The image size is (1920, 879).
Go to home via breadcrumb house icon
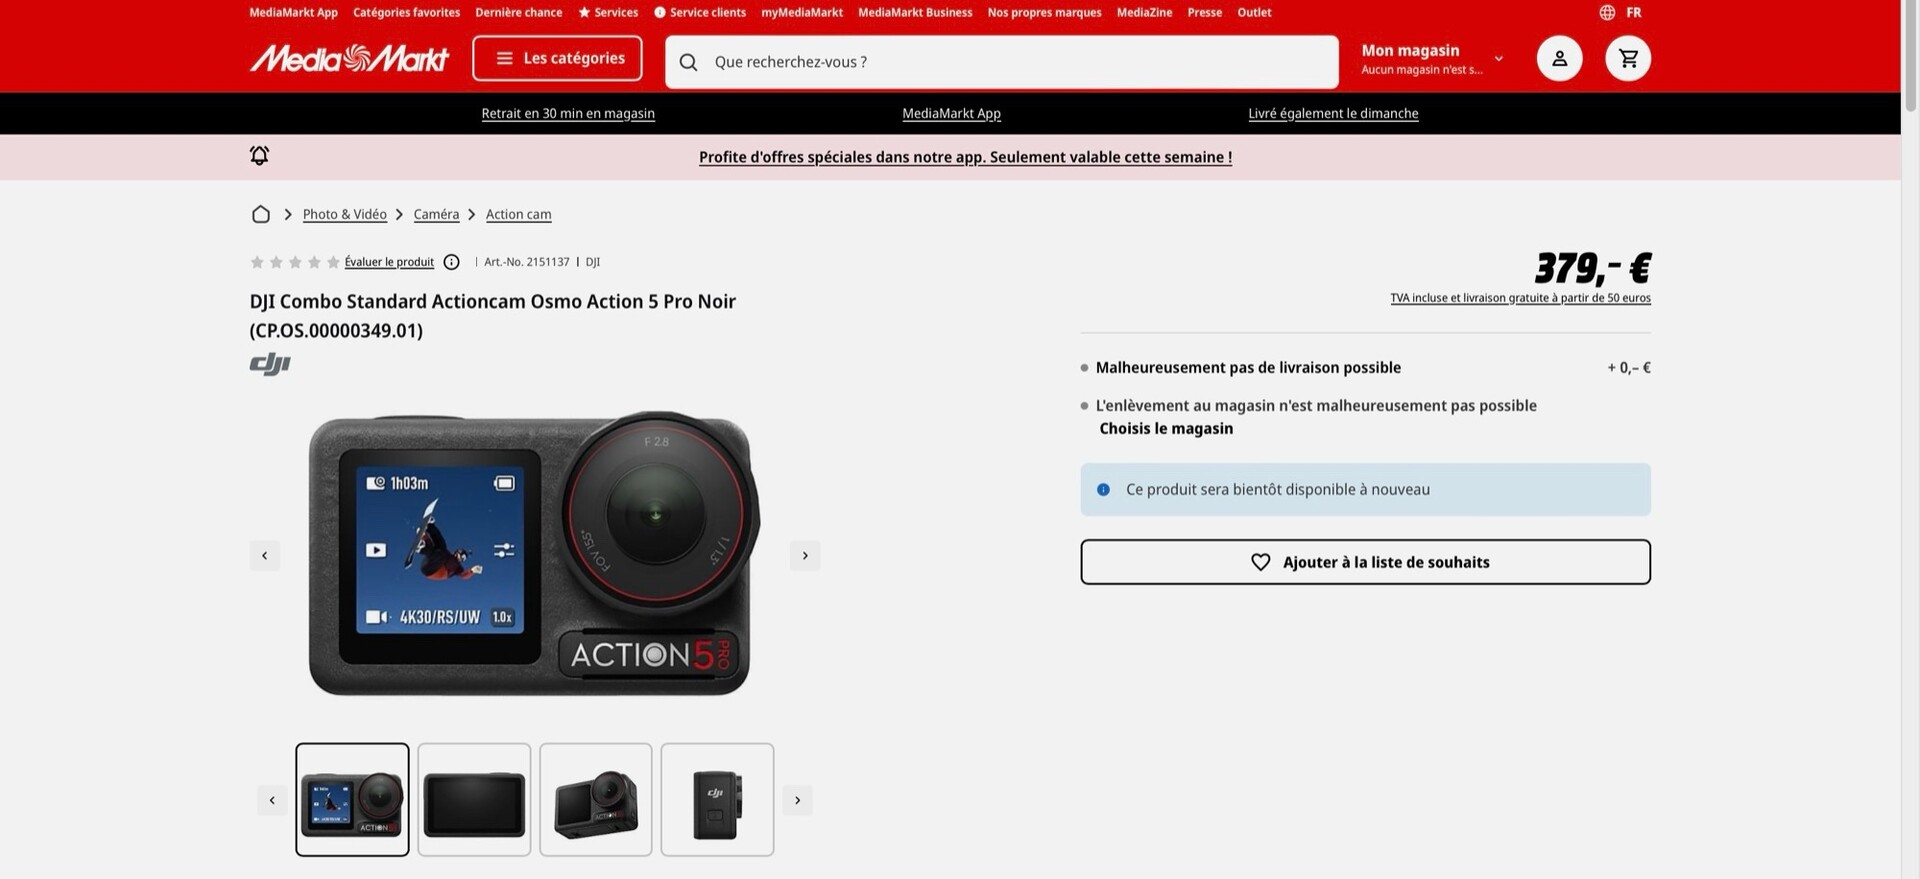pyautogui.click(x=261, y=214)
